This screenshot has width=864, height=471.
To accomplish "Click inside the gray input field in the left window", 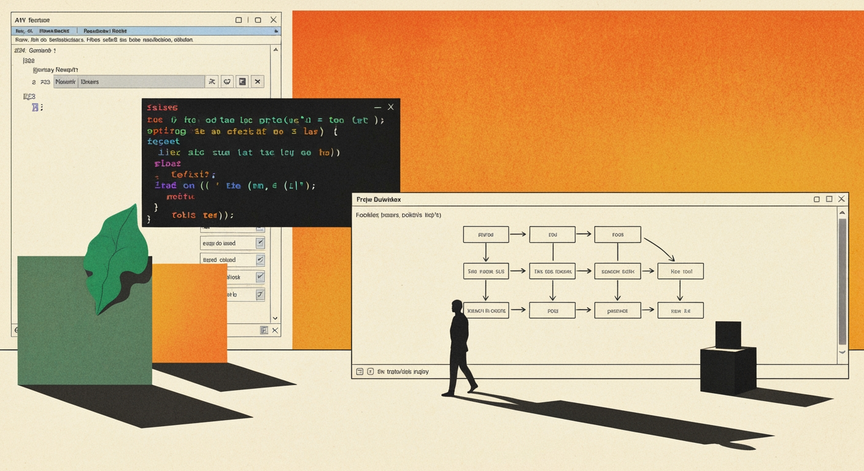I will pyautogui.click(x=129, y=82).
